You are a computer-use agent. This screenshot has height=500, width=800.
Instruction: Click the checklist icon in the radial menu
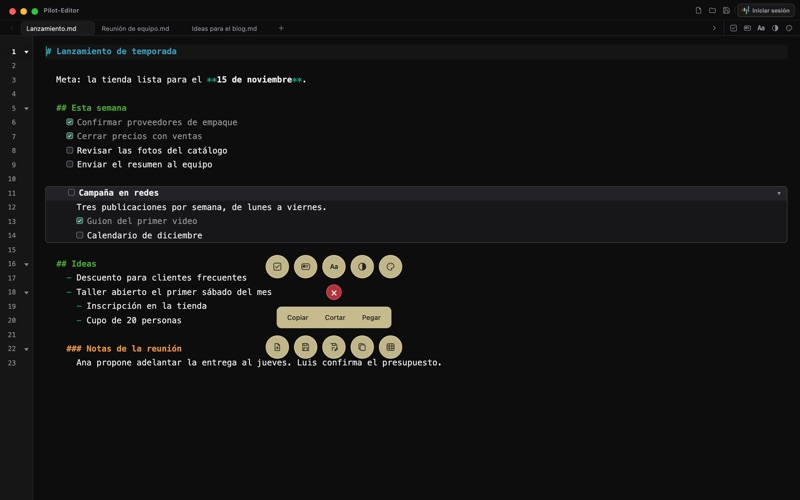click(277, 266)
